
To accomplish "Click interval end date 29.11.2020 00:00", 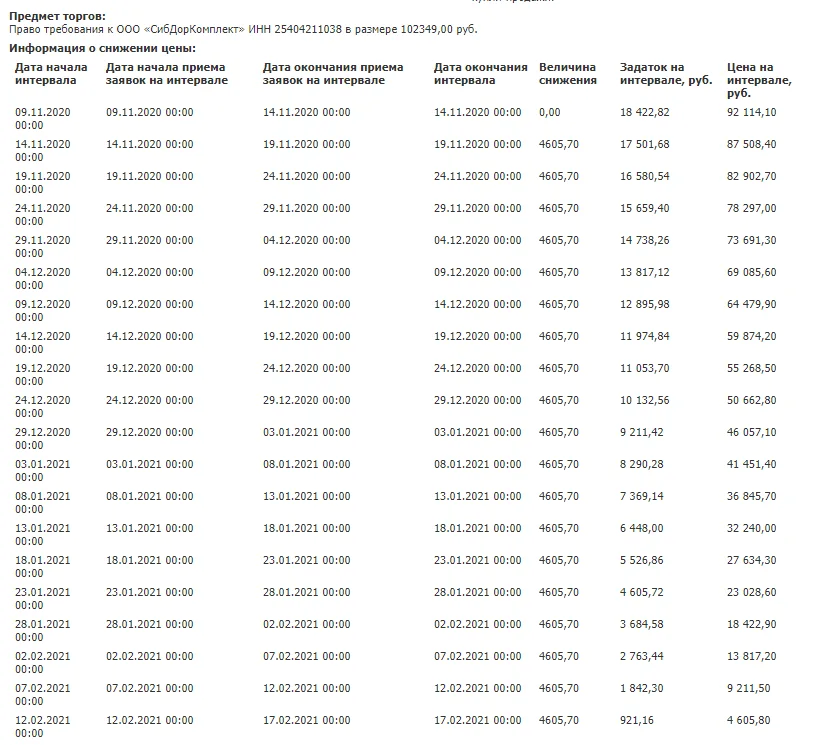I will [477, 208].
